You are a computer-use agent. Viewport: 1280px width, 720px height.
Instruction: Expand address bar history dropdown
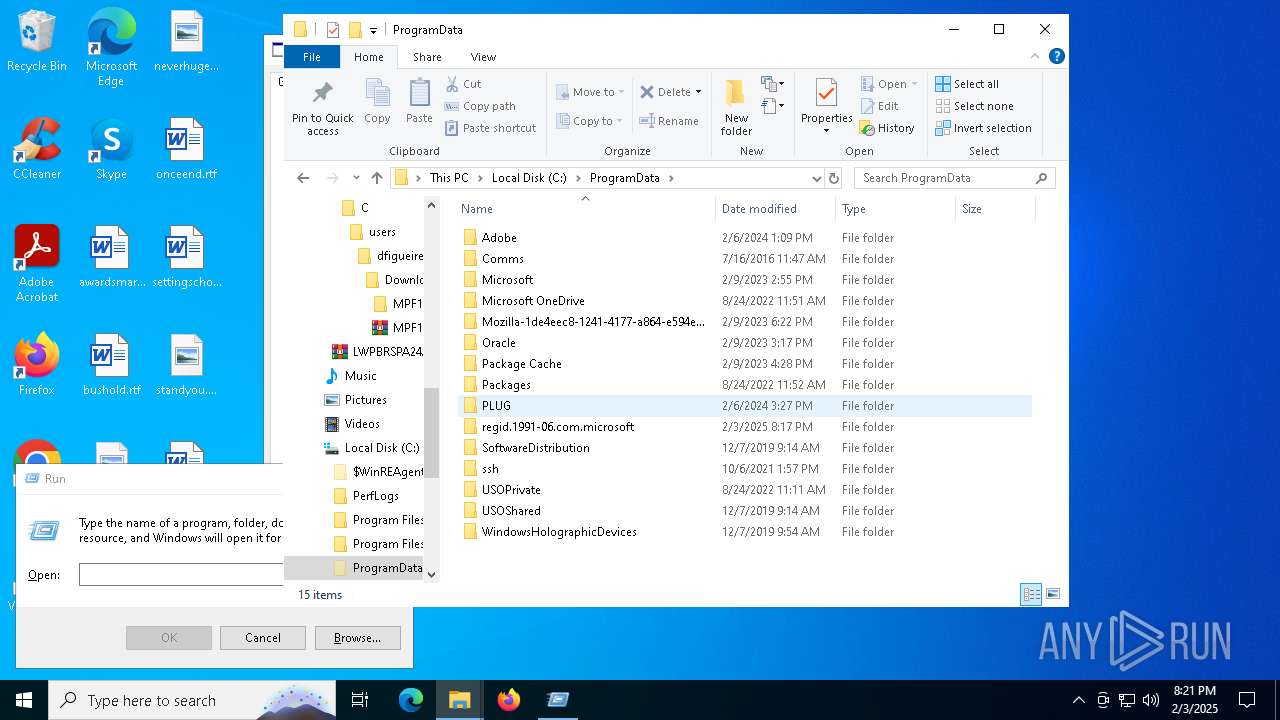pyautogui.click(x=816, y=178)
